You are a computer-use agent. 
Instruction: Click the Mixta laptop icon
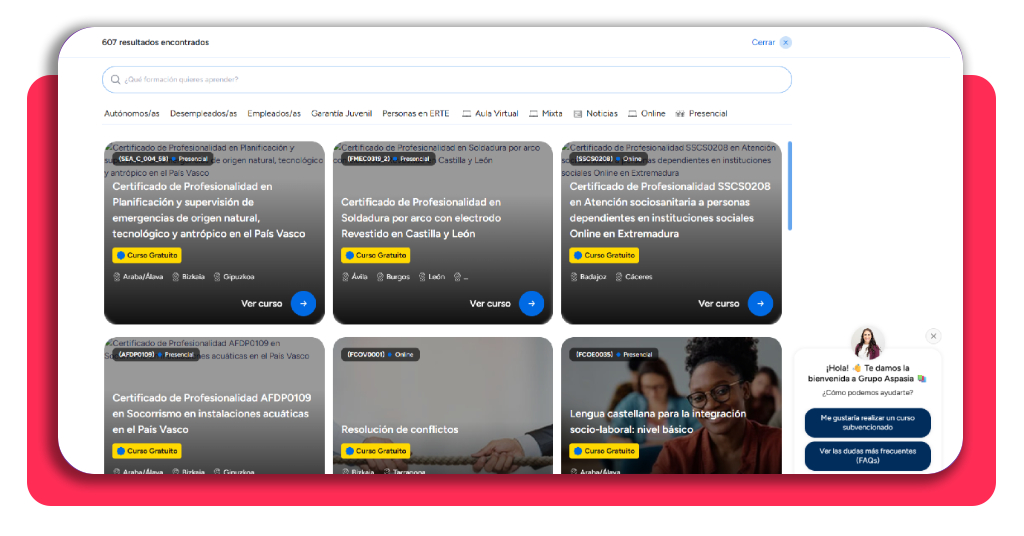click(534, 114)
